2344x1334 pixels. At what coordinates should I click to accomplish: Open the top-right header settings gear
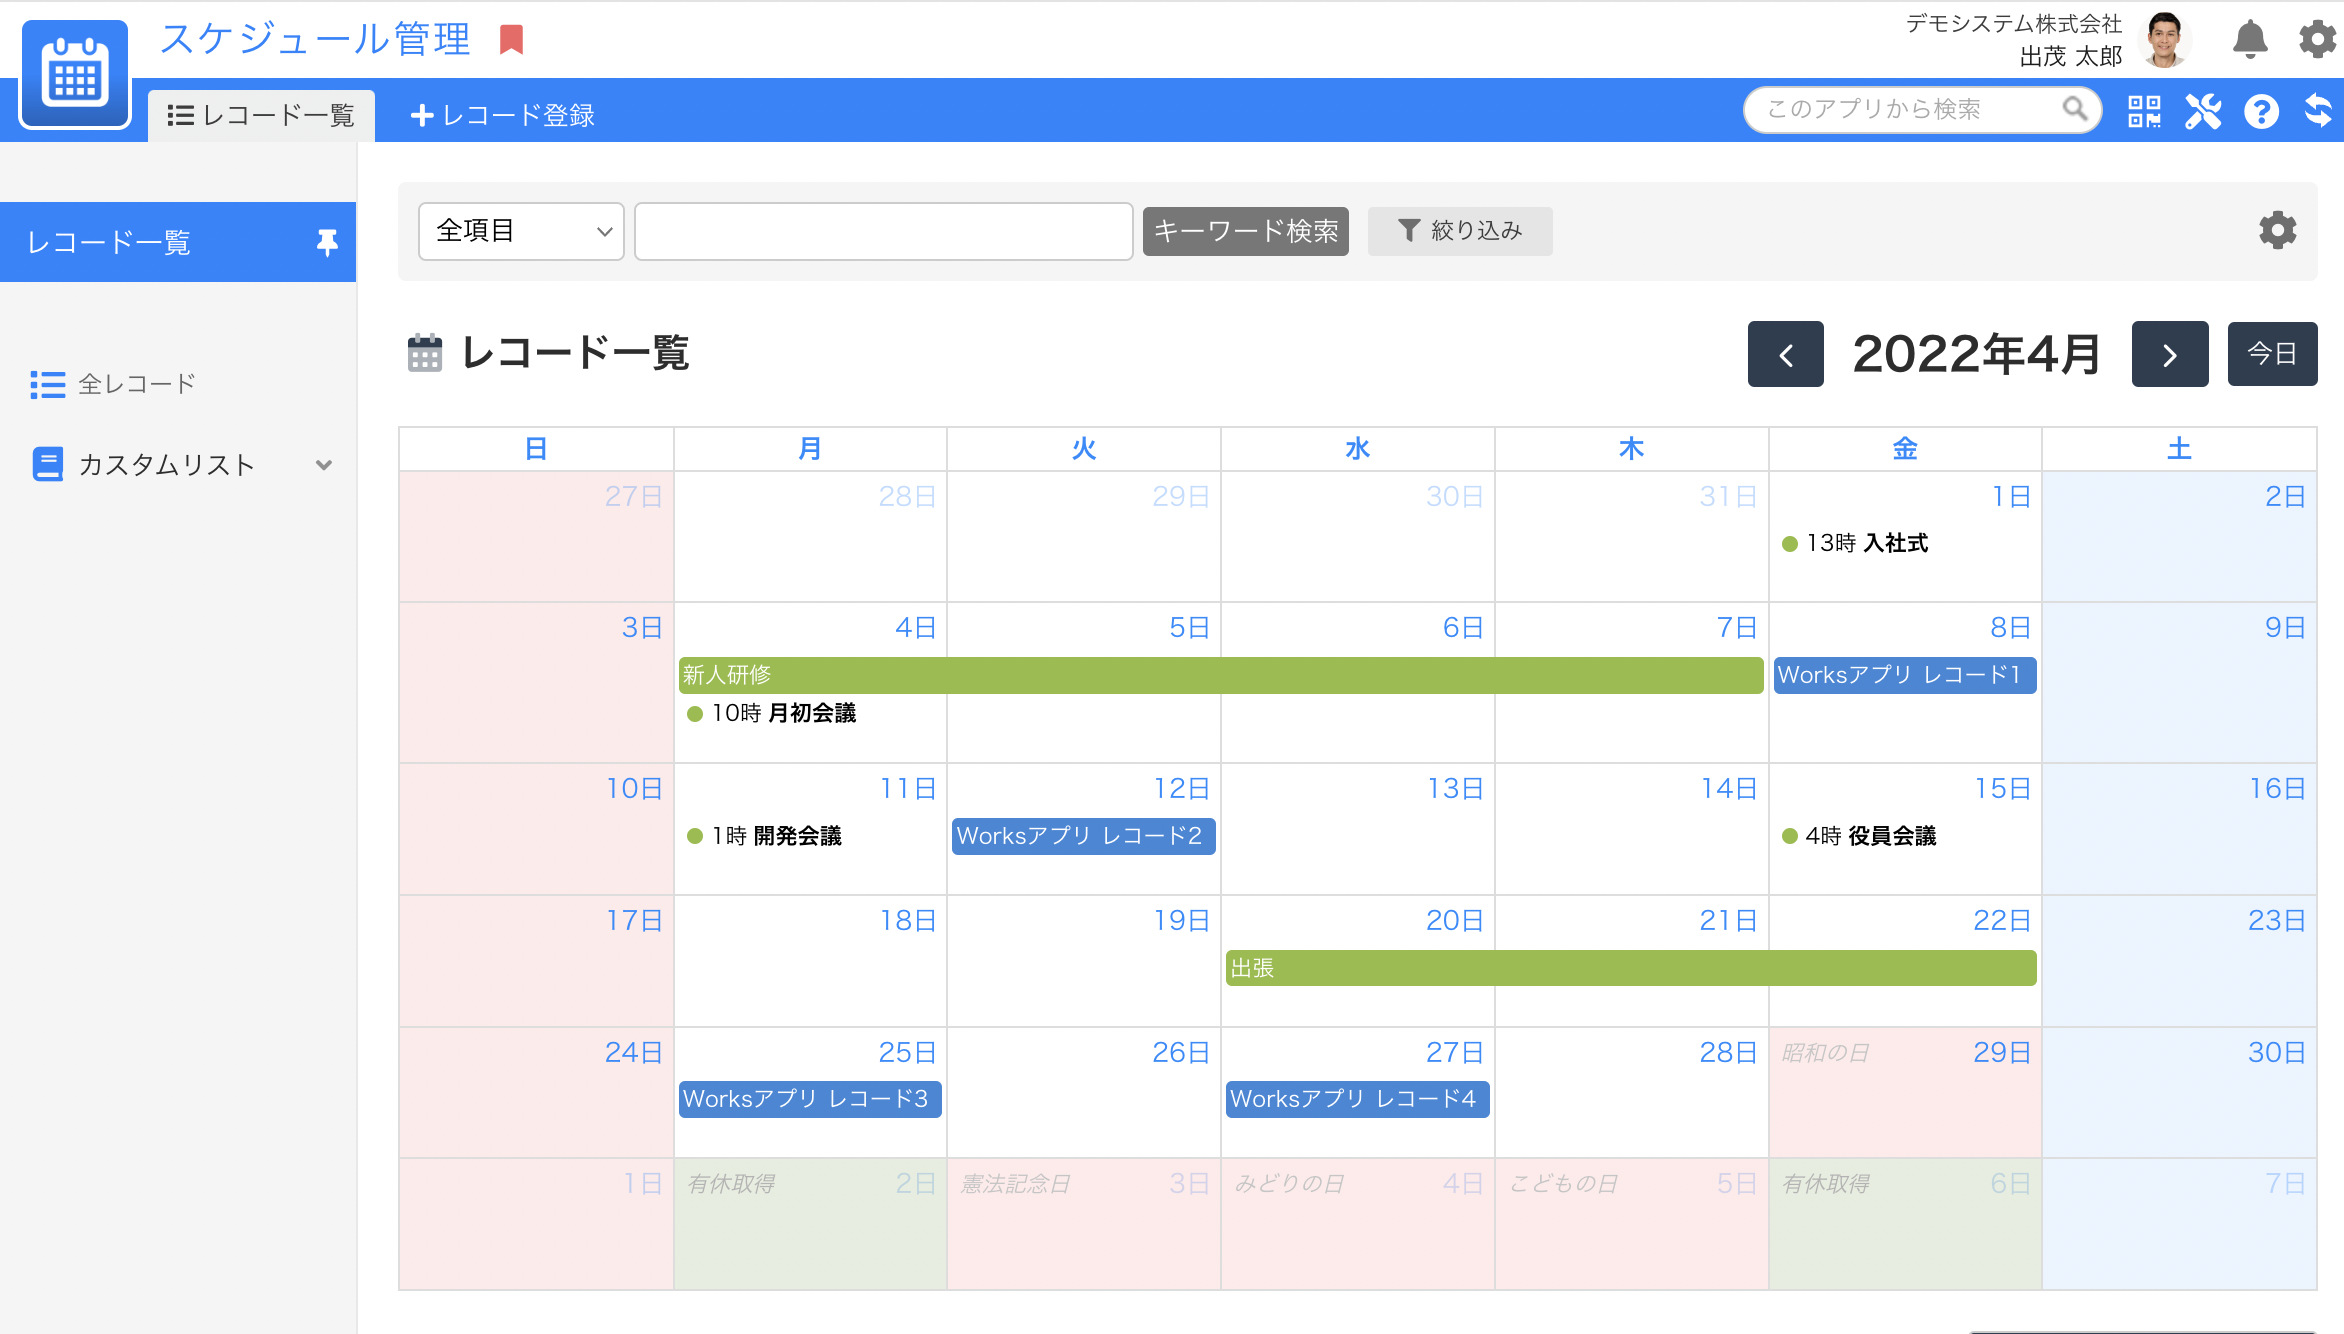tap(2317, 40)
